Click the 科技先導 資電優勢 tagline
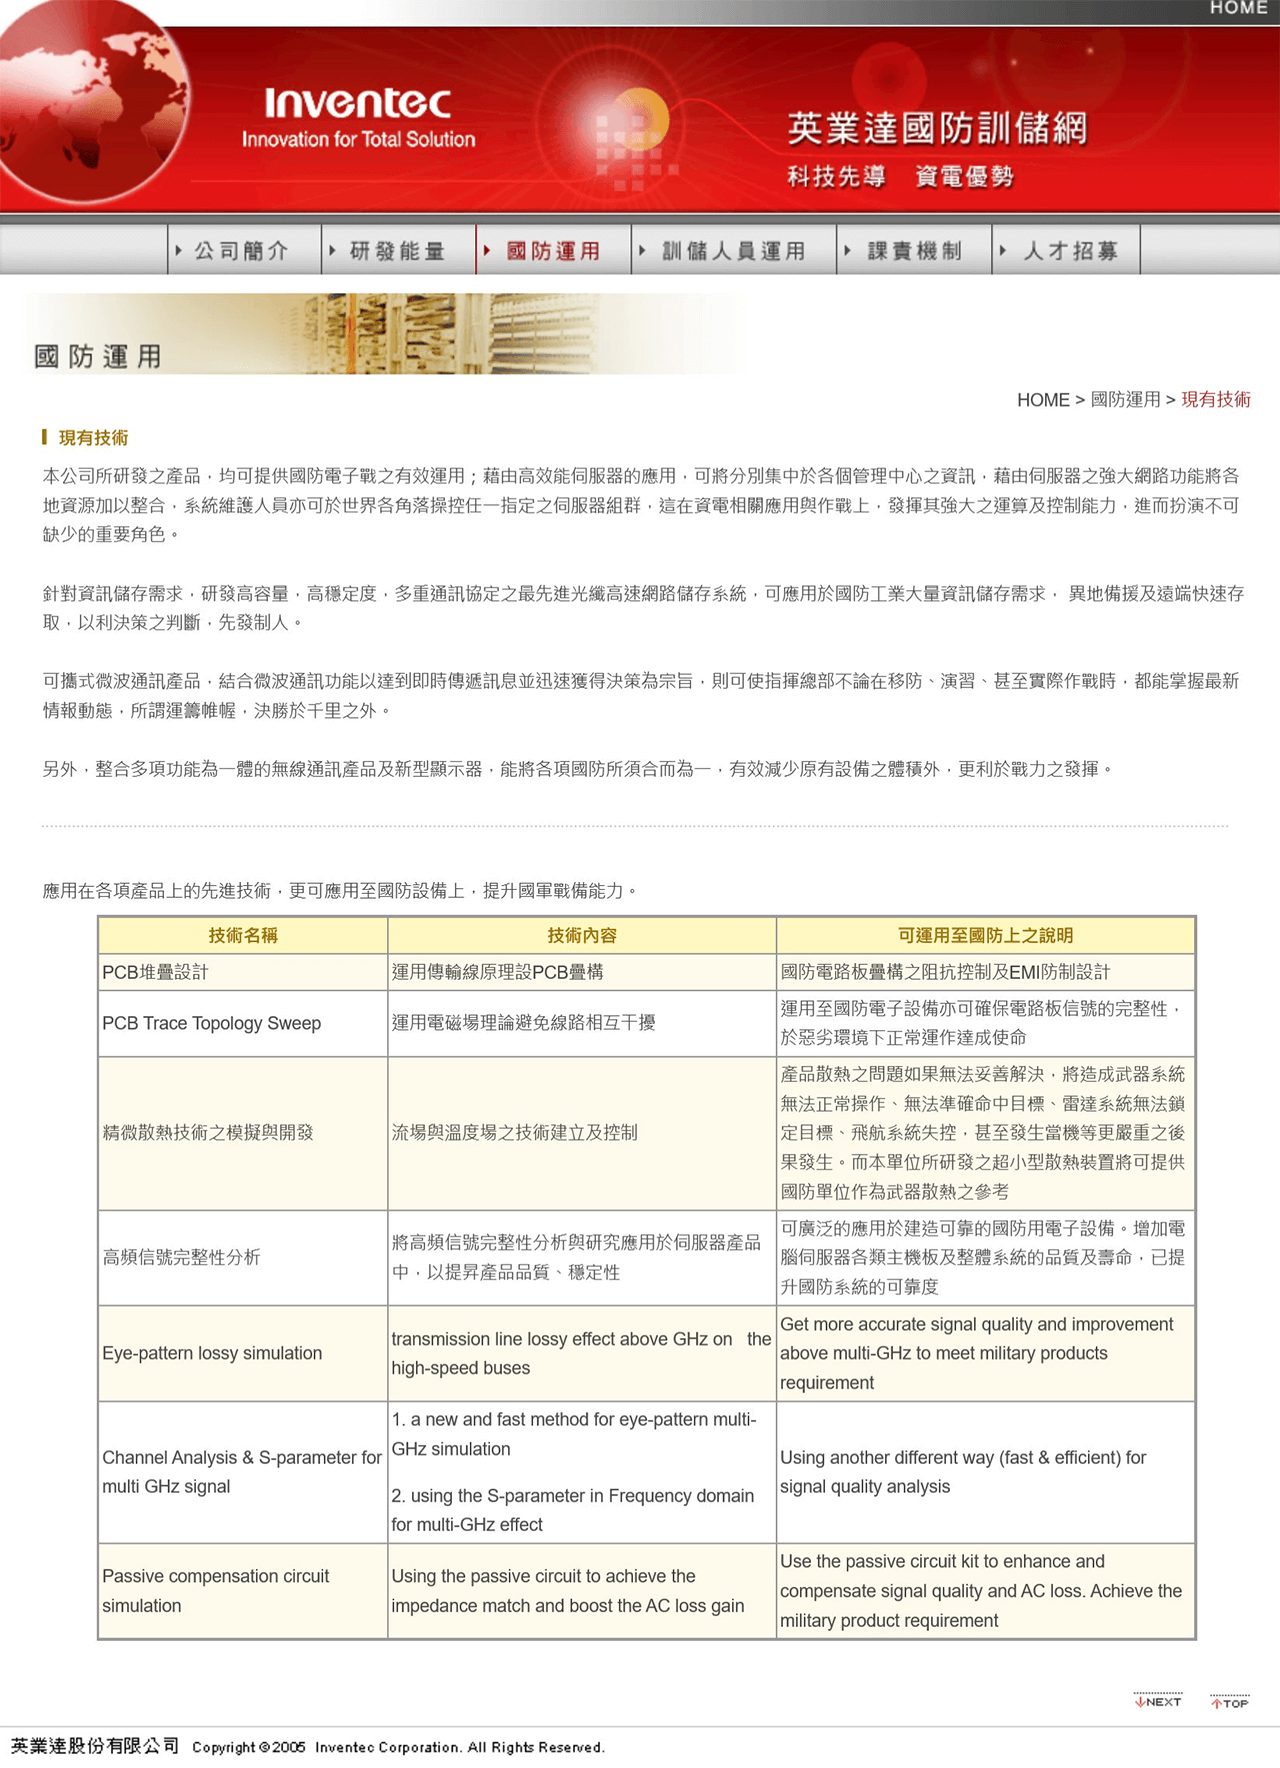Screen dimensions: 1280x1768 coord(900,177)
